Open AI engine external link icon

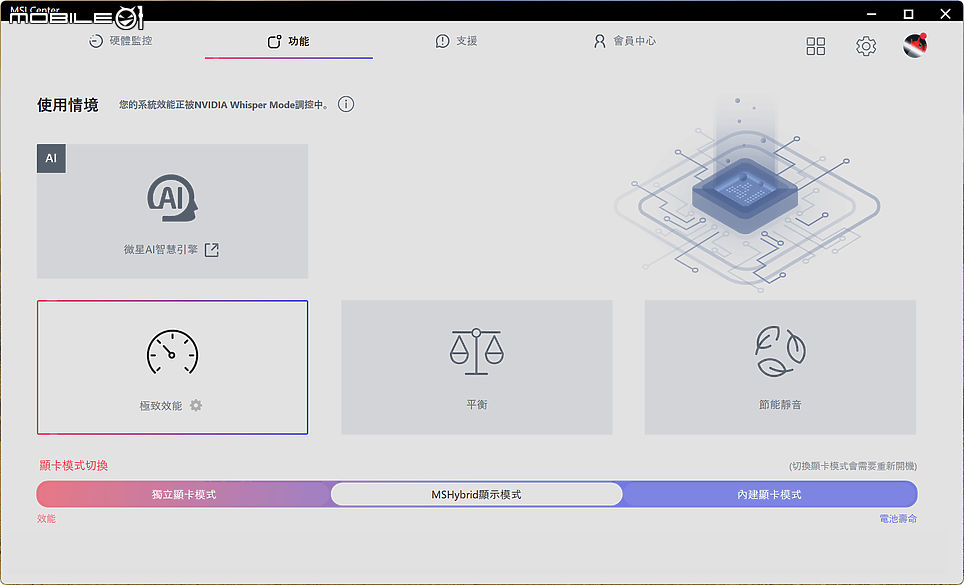[211, 250]
